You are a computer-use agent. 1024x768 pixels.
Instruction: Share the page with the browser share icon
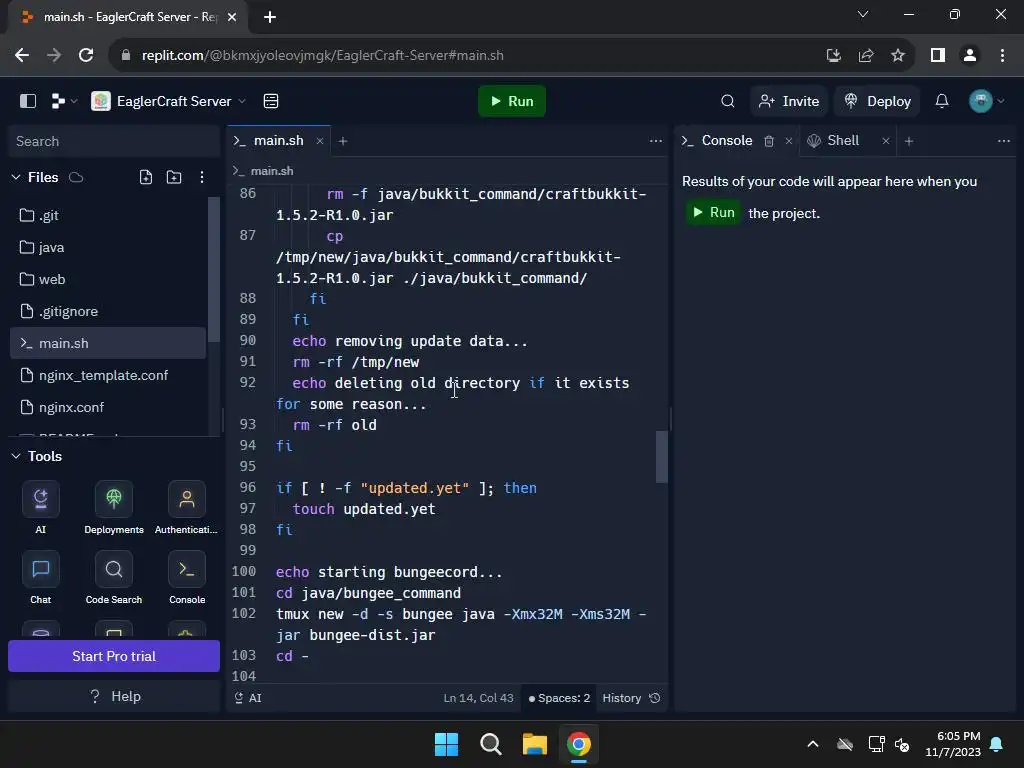coord(866,56)
